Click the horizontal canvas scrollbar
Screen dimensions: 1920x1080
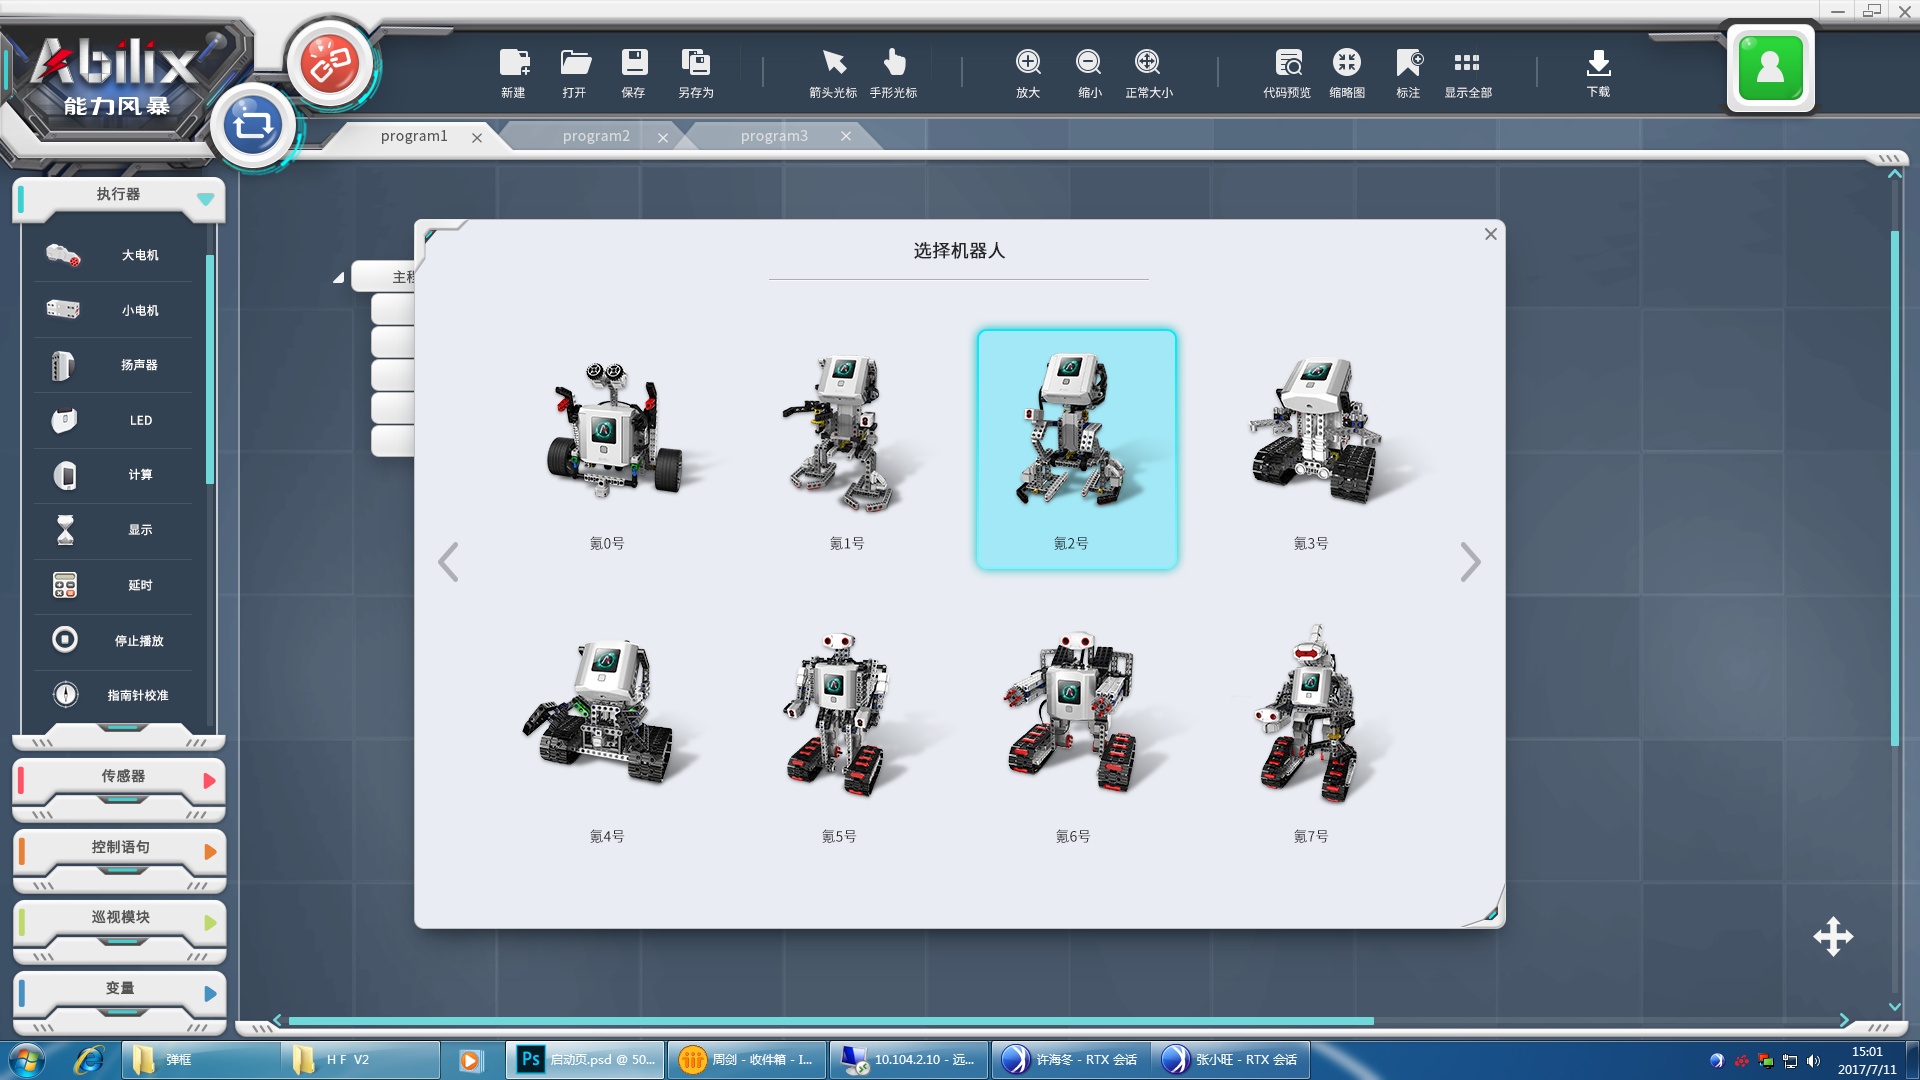[x=830, y=1021]
